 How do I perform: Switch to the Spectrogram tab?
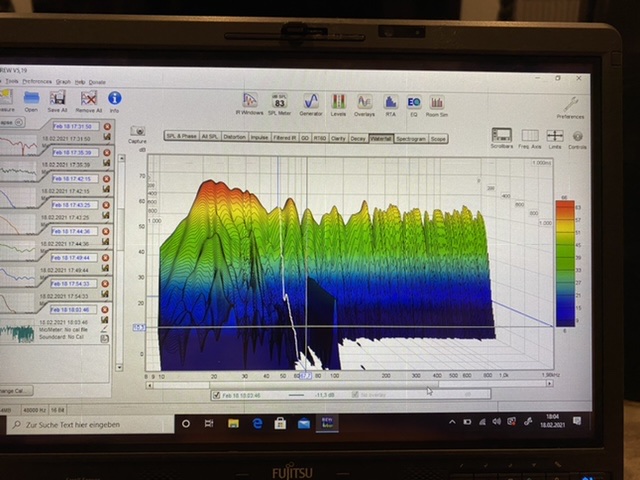pyautogui.click(x=411, y=138)
